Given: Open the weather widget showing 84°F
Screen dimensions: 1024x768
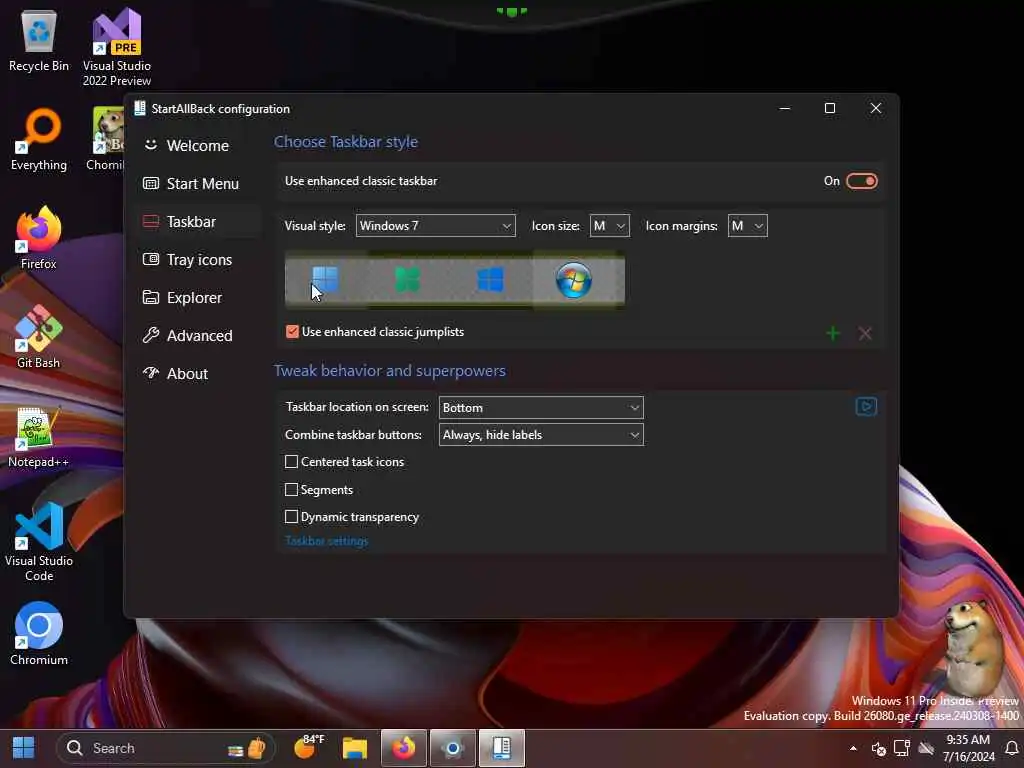Looking at the screenshot, I should (x=310, y=747).
